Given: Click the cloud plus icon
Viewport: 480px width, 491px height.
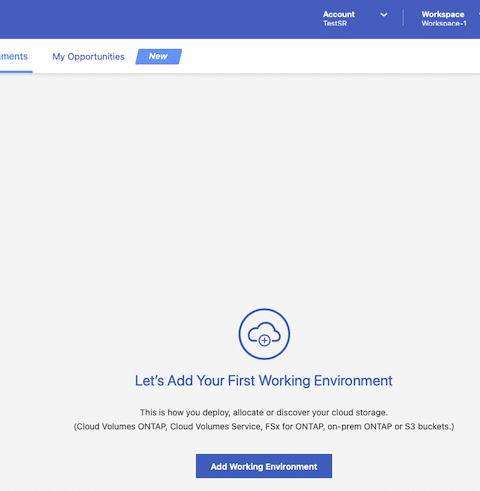Looking at the screenshot, I should click(x=264, y=334).
